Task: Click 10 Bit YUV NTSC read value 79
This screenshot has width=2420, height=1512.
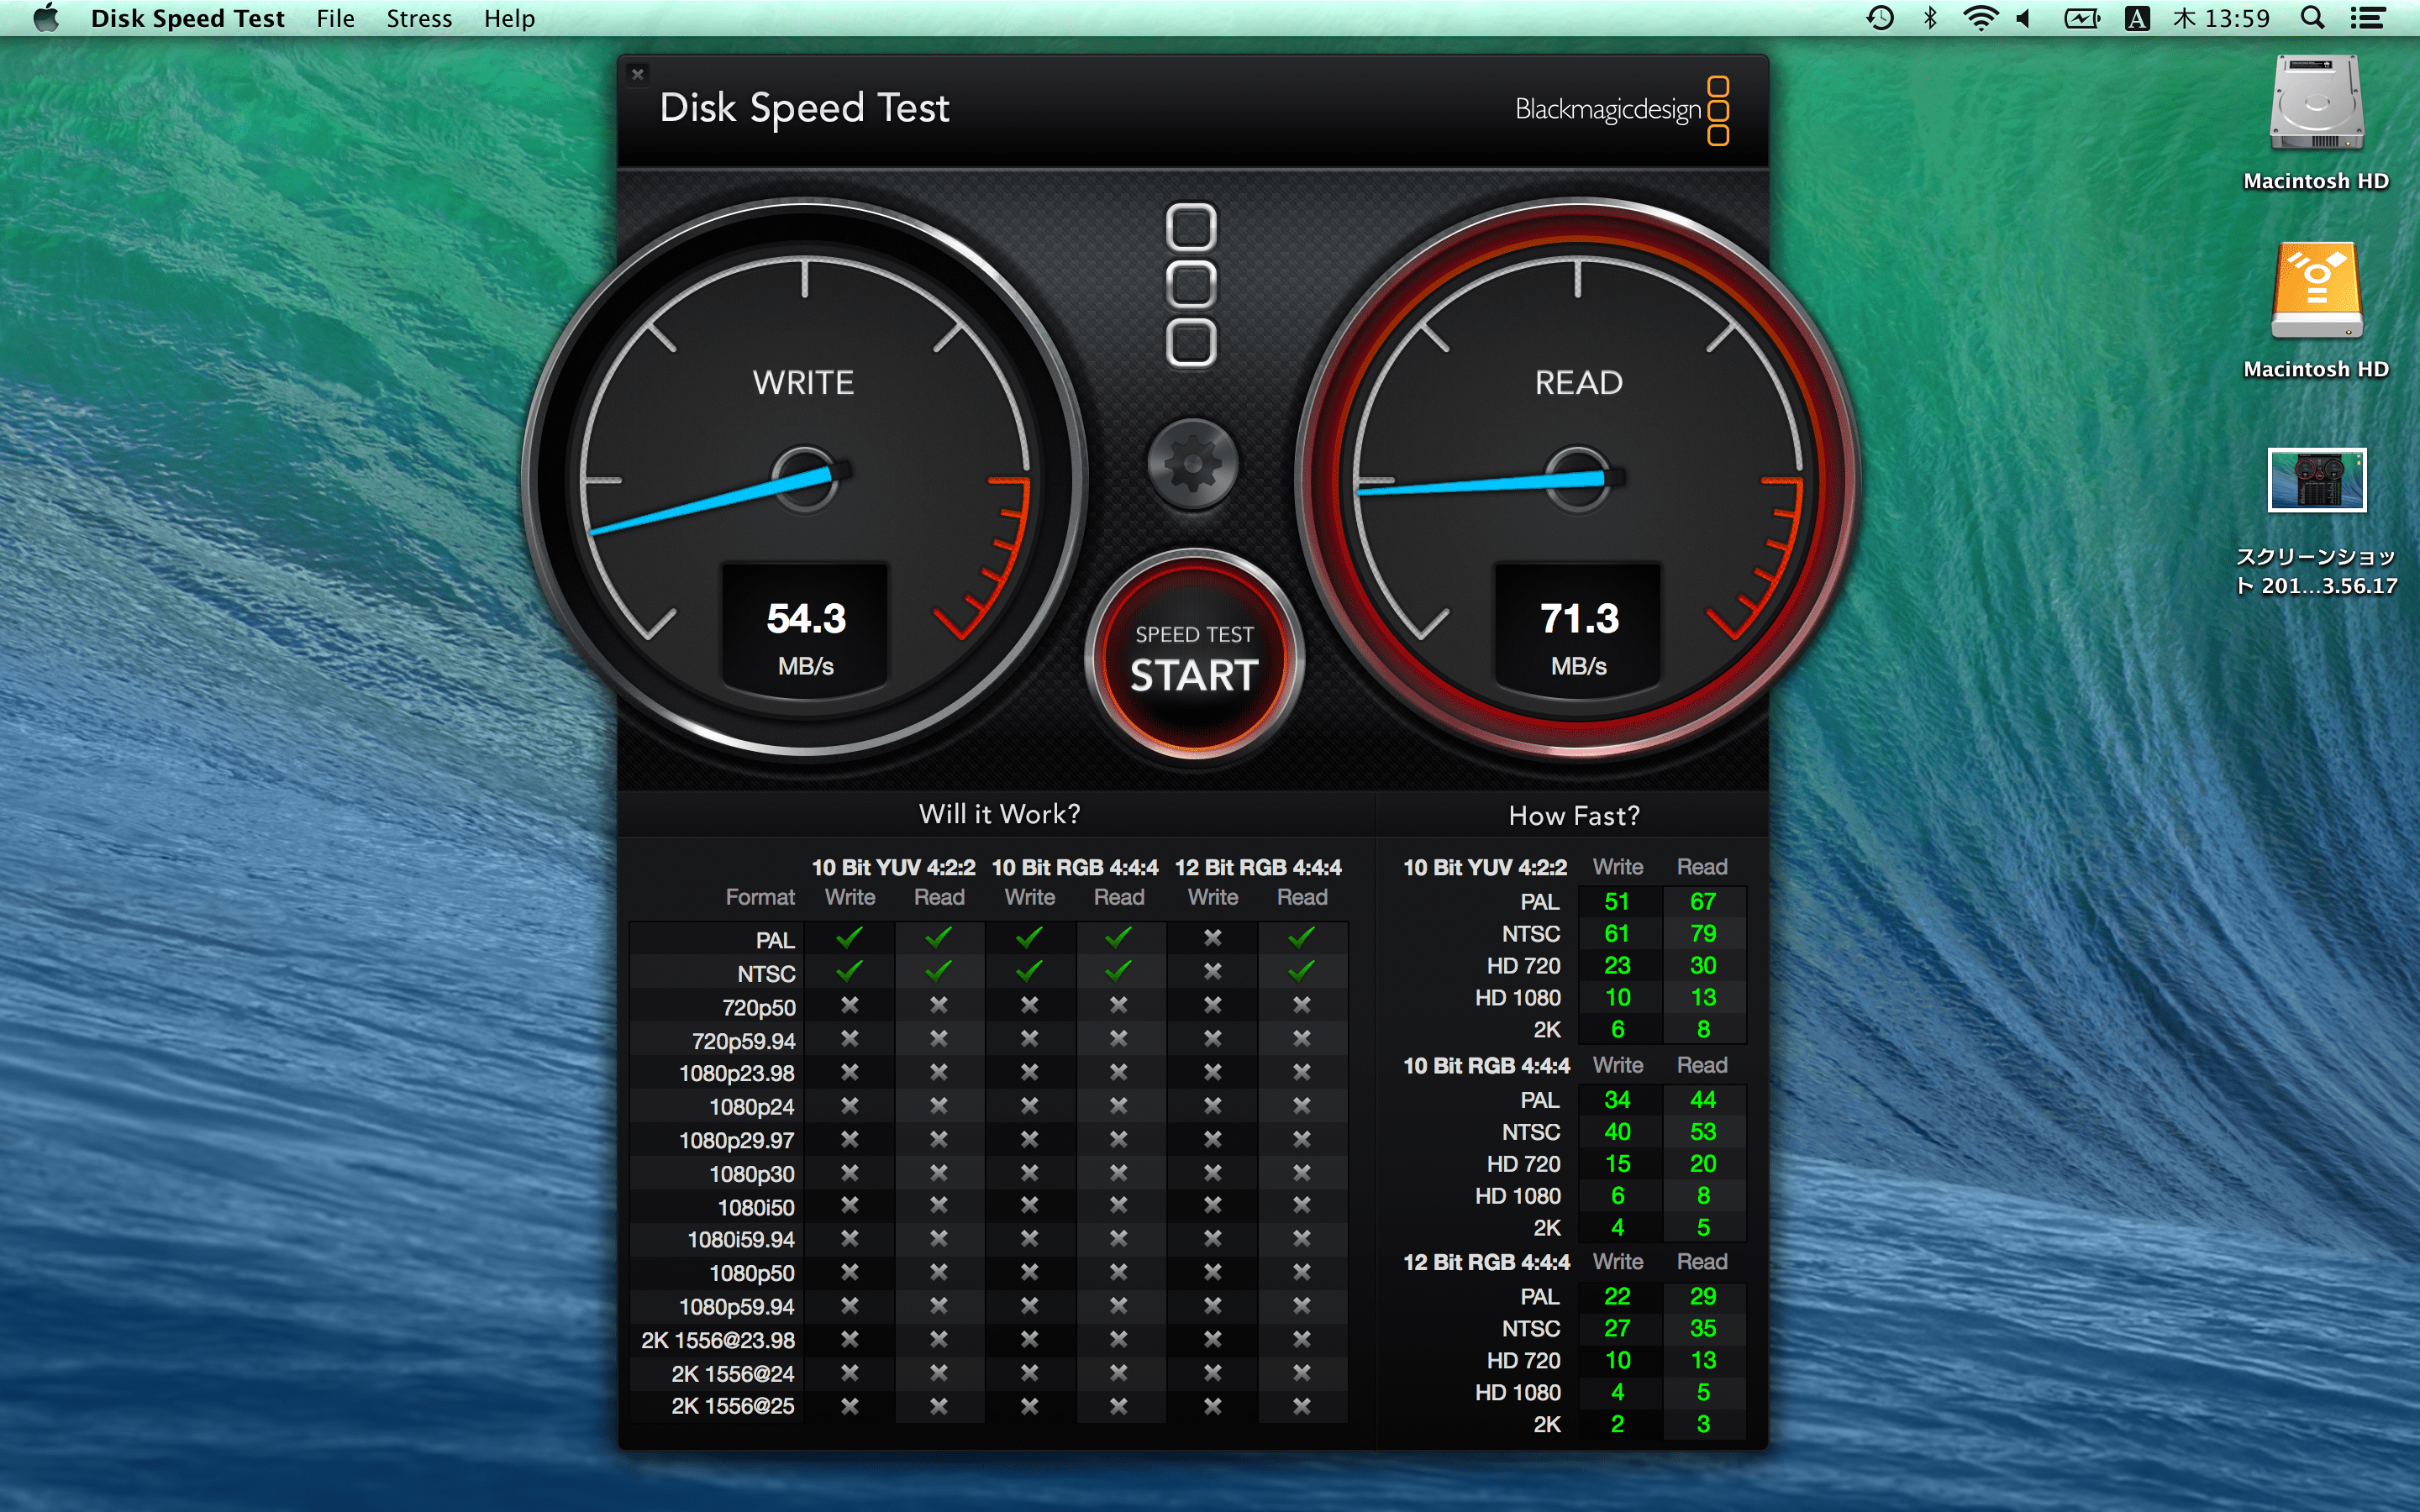Action: (x=1703, y=934)
